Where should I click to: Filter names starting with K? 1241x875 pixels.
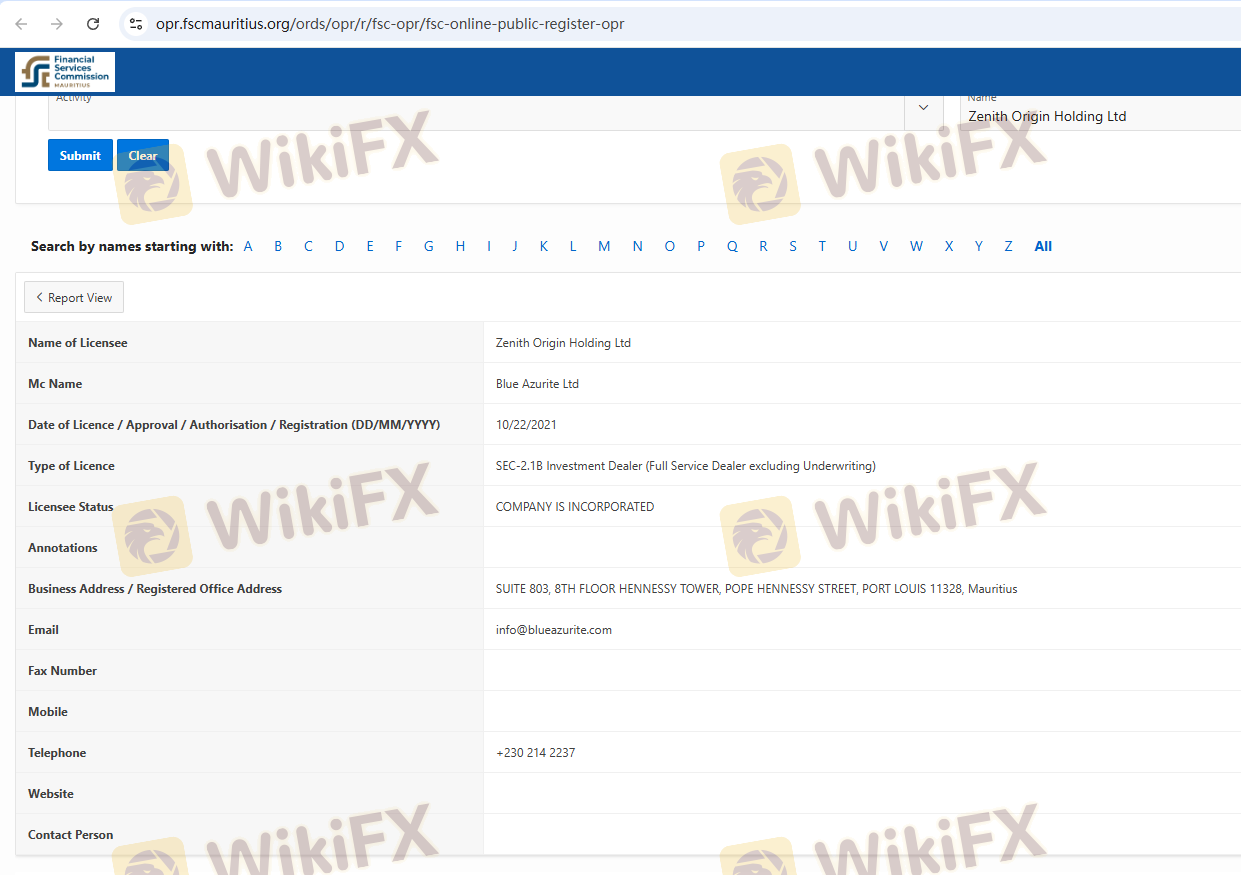(x=544, y=246)
